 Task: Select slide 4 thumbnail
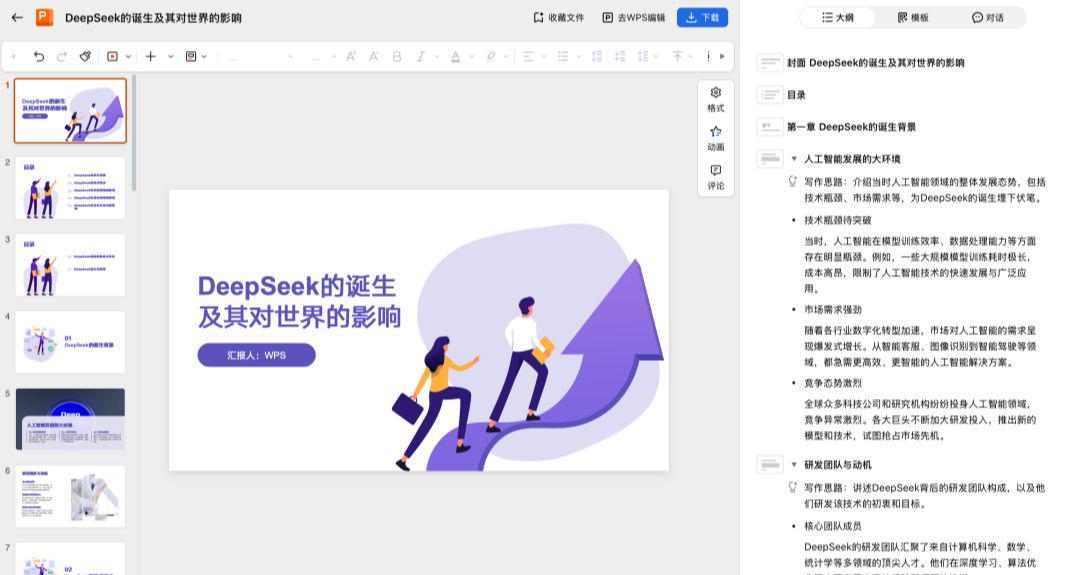tap(70, 342)
